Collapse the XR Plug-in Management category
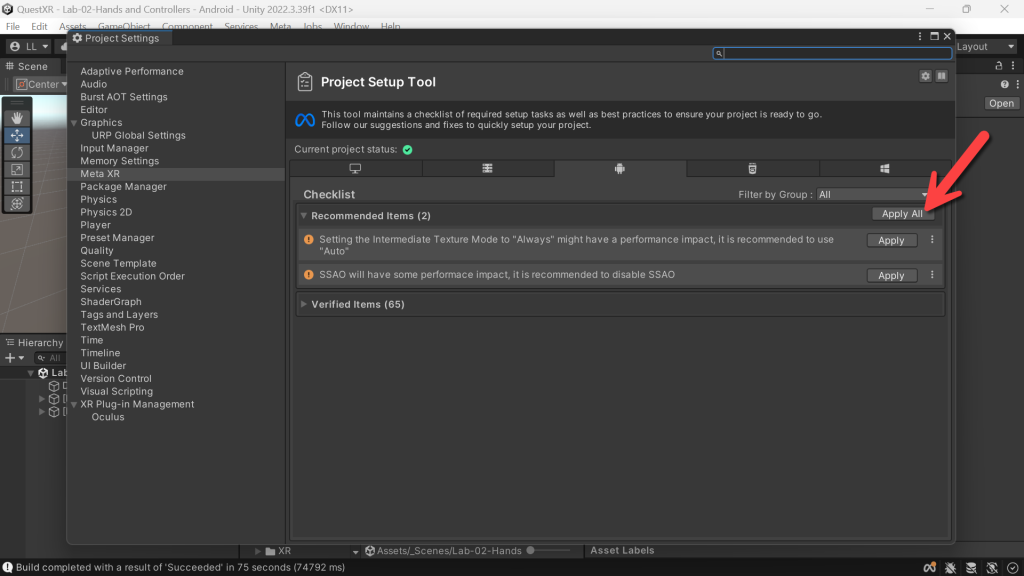 (74, 405)
